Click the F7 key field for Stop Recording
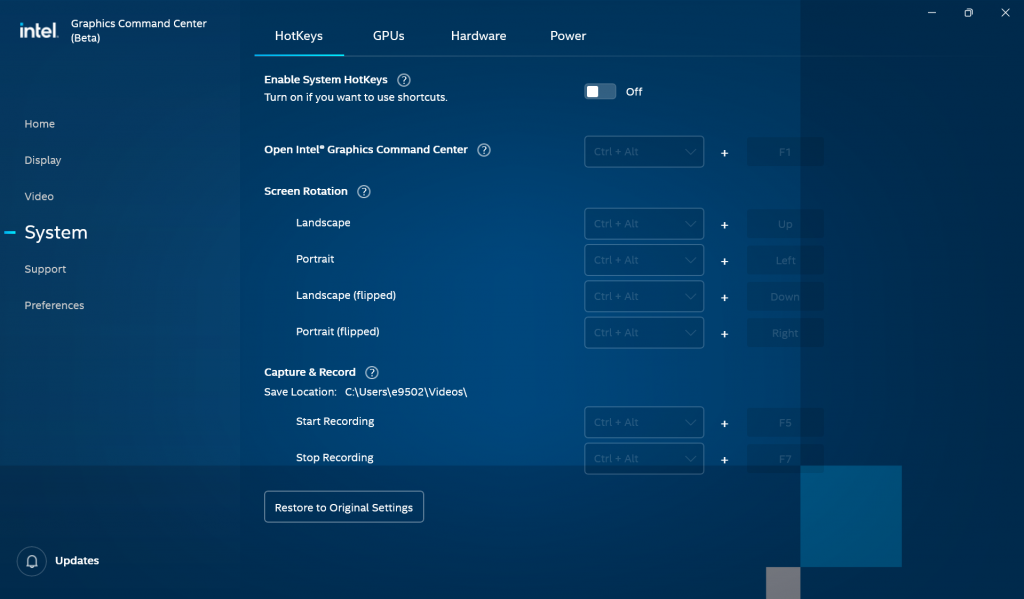 point(785,459)
